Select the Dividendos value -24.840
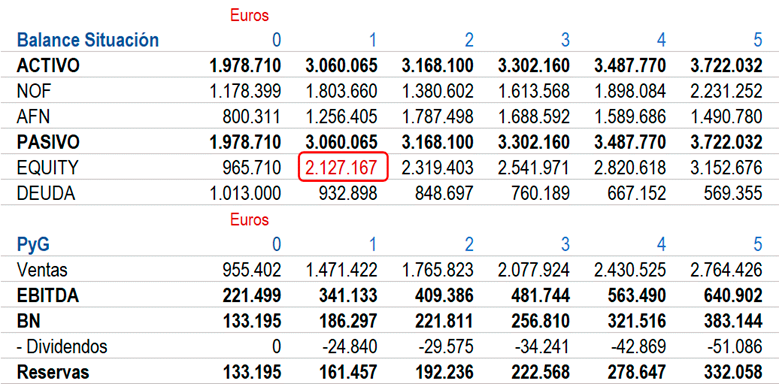 pyautogui.click(x=350, y=347)
